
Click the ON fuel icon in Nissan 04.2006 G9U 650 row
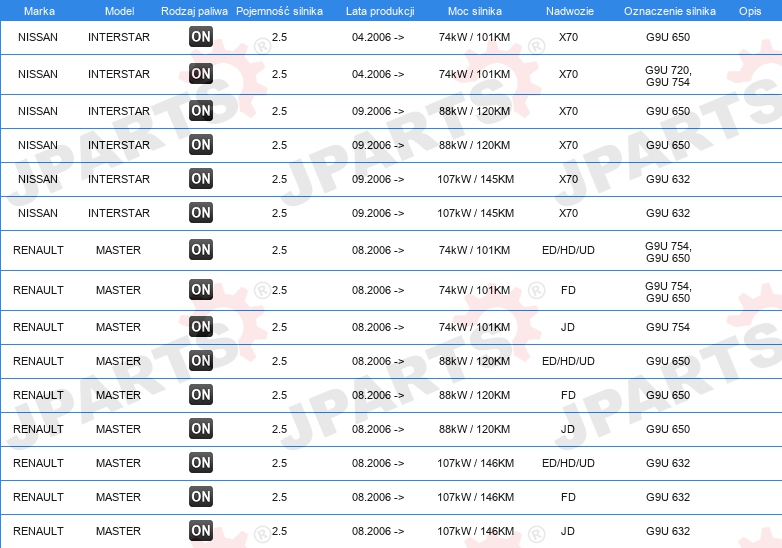(x=201, y=36)
